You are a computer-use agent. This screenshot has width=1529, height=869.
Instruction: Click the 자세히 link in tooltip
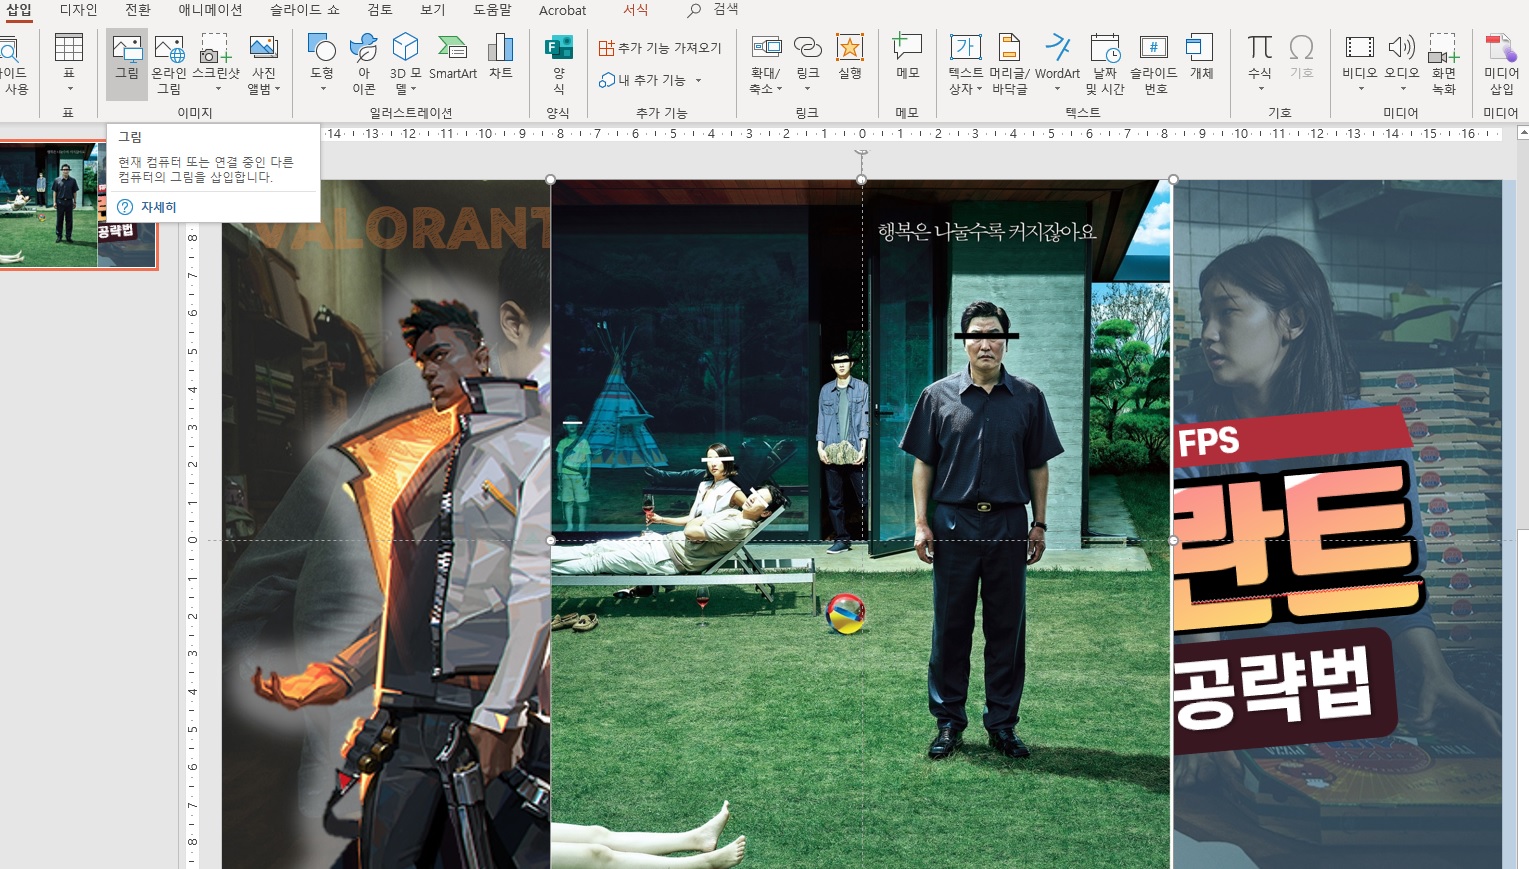158,207
